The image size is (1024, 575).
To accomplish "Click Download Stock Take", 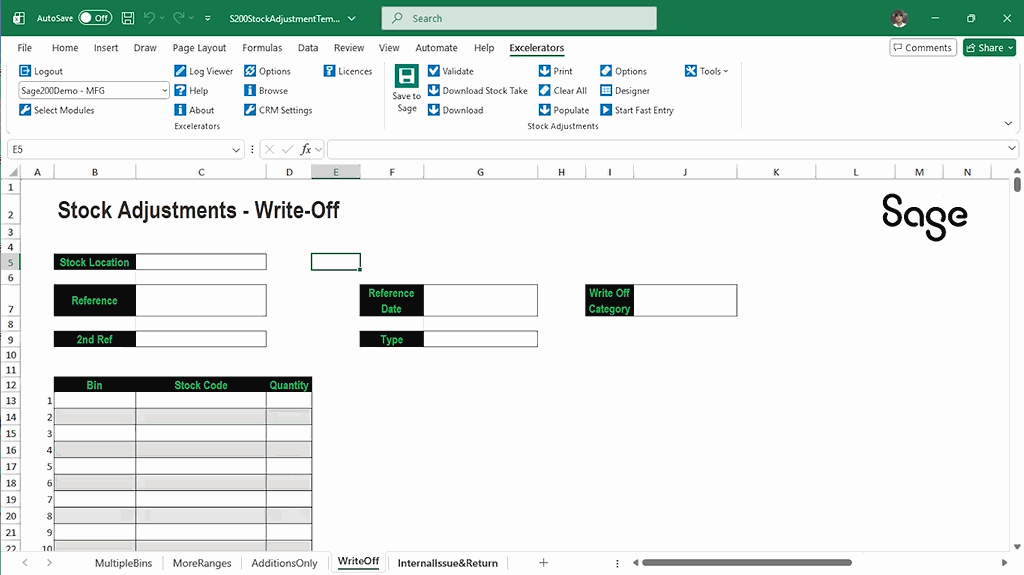I will pos(477,91).
